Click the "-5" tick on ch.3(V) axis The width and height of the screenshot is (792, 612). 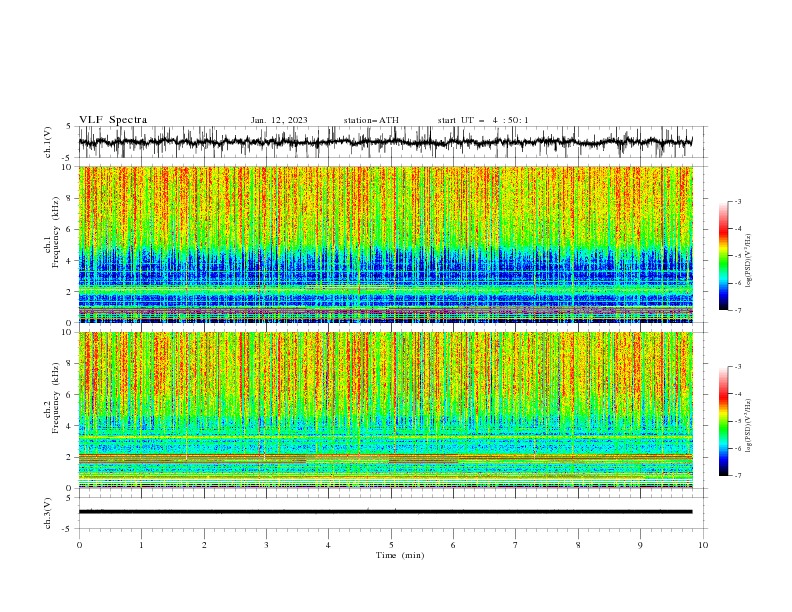click(68, 529)
